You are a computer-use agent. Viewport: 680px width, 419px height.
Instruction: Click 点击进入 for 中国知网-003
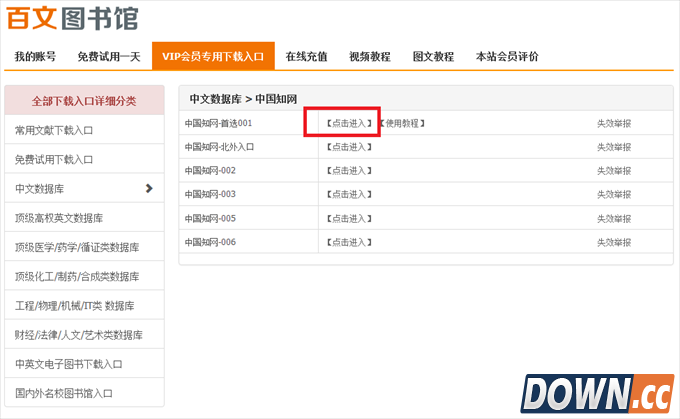pyautogui.click(x=349, y=194)
